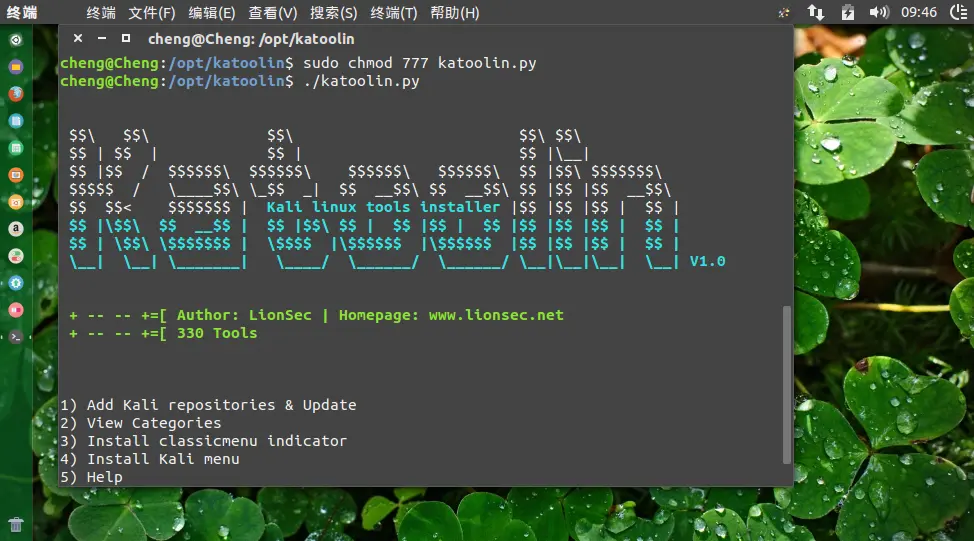This screenshot has width=974, height=541.
Task: Click the terminal vertical scrollbar thumb
Action: (x=786, y=384)
